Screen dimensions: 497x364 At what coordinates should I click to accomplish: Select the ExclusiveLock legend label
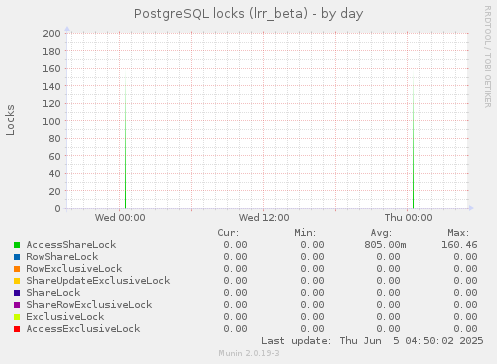(x=65, y=317)
